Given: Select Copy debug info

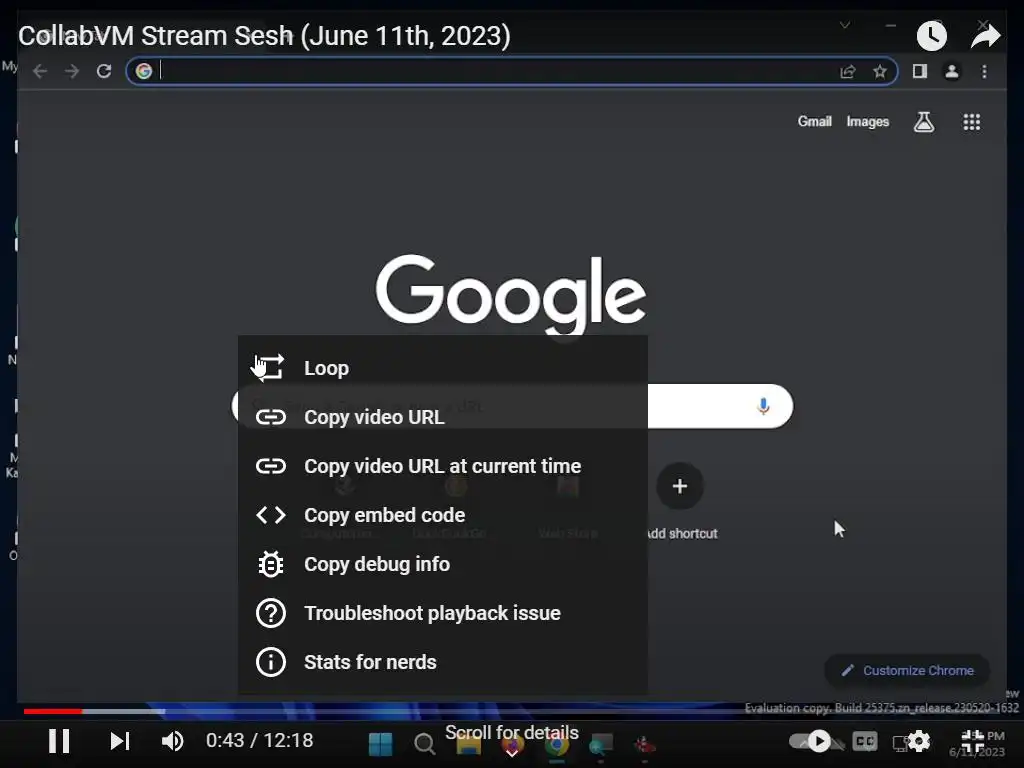Looking at the screenshot, I should tap(443, 564).
